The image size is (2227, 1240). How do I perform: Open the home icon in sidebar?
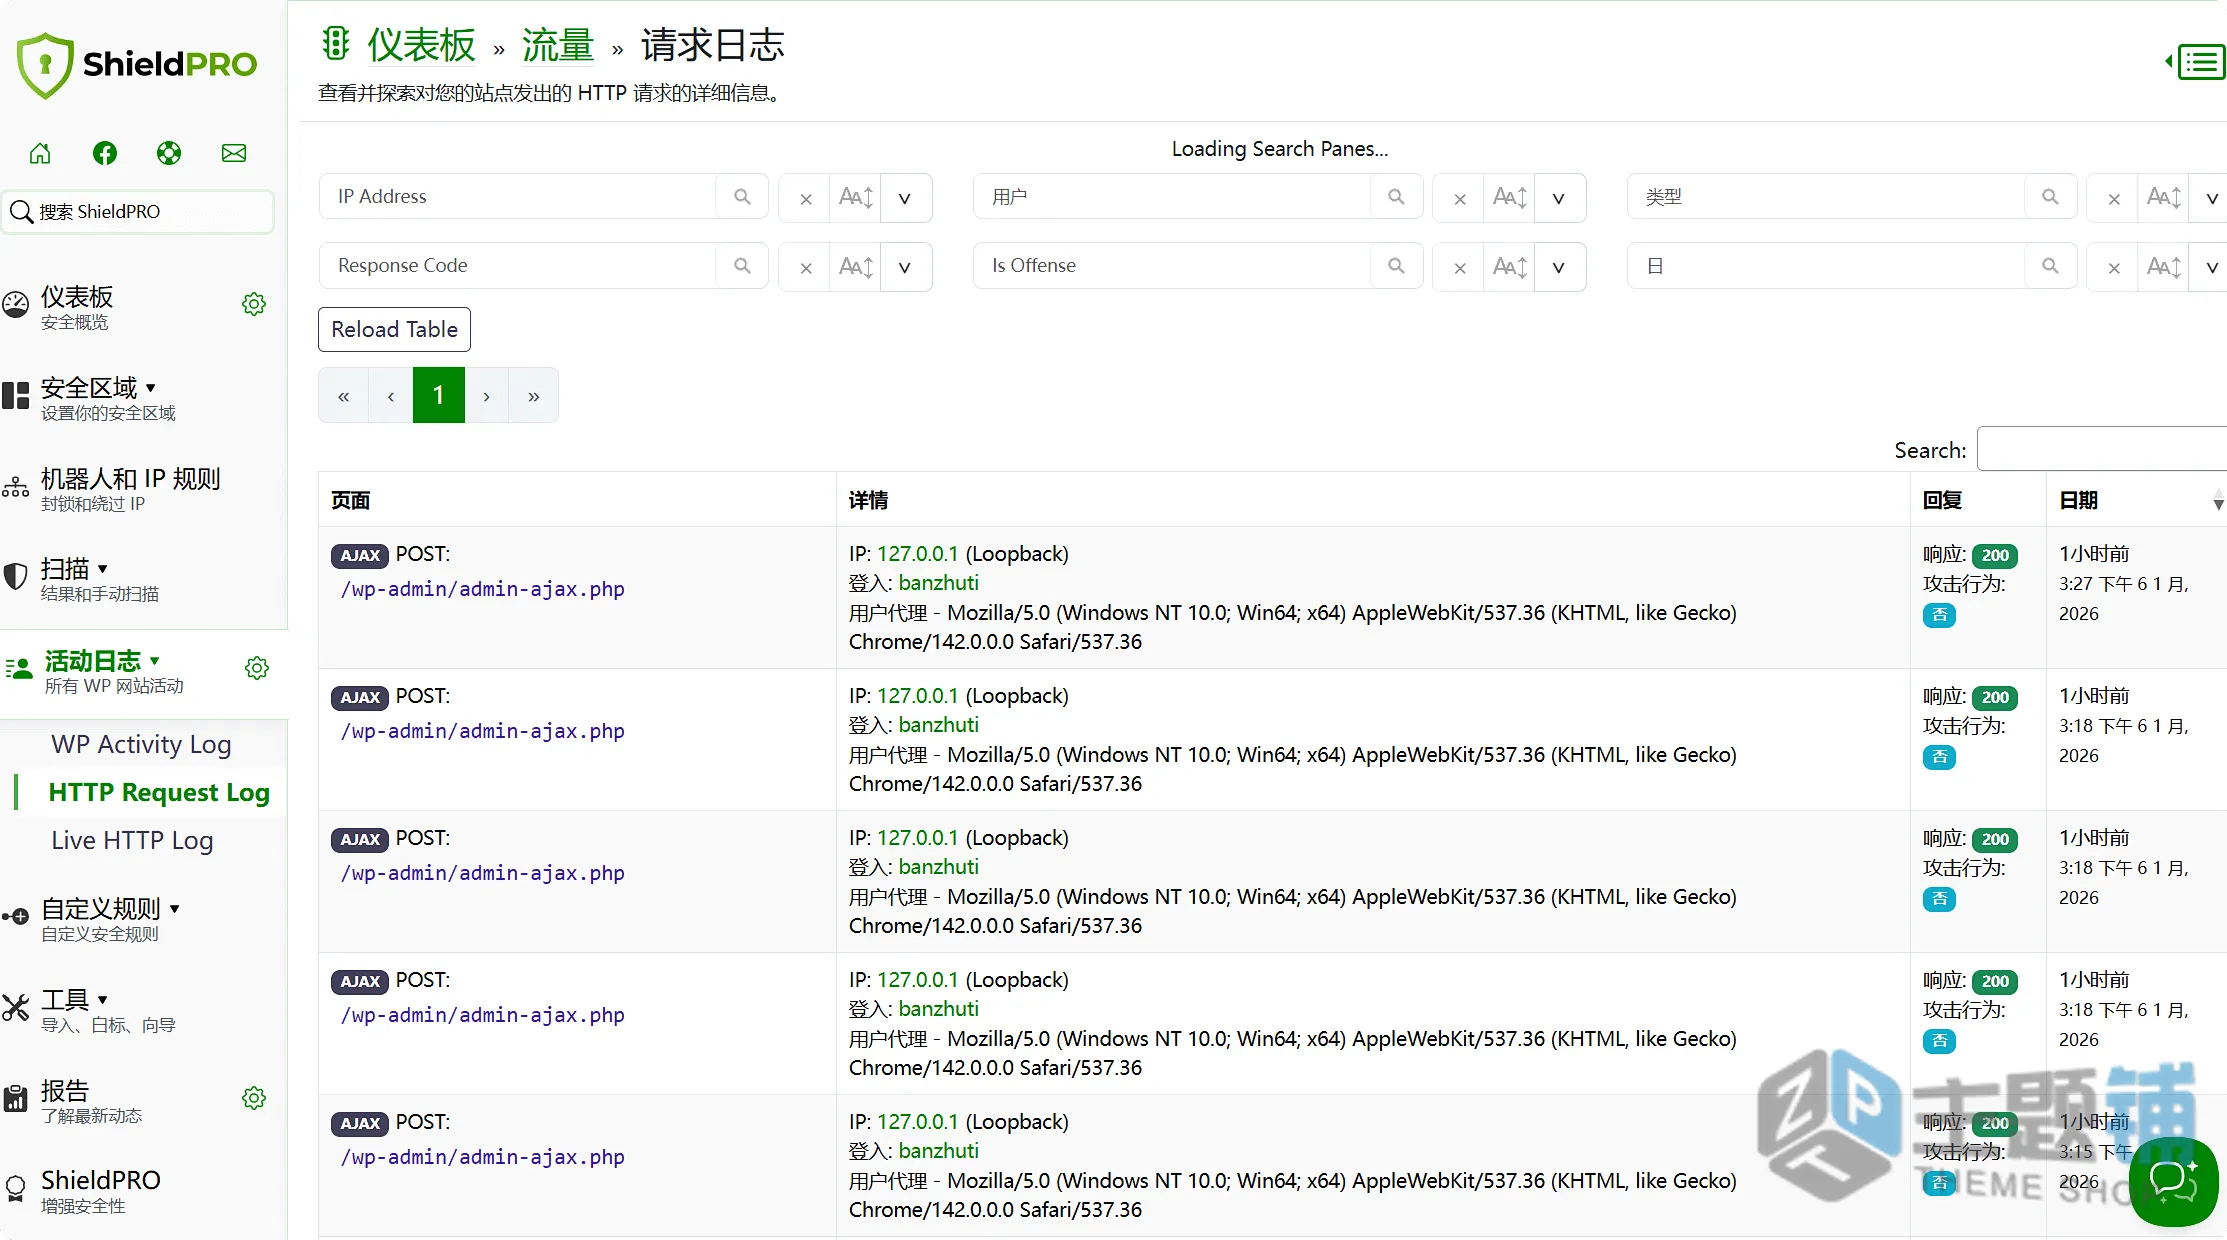tap(40, 153)
